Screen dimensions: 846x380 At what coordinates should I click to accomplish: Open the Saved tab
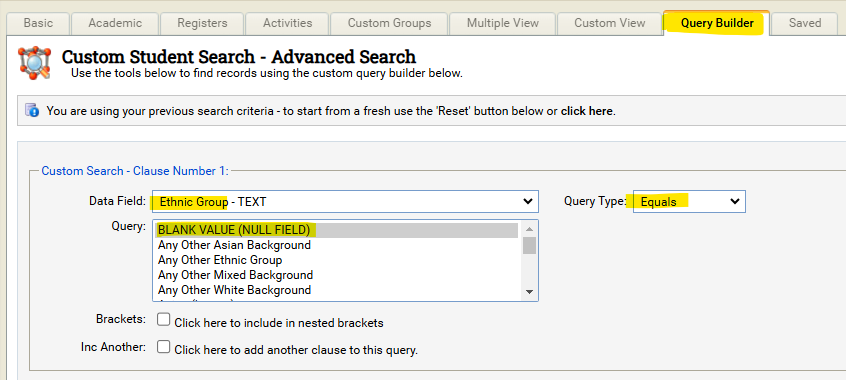pos(805,23)
